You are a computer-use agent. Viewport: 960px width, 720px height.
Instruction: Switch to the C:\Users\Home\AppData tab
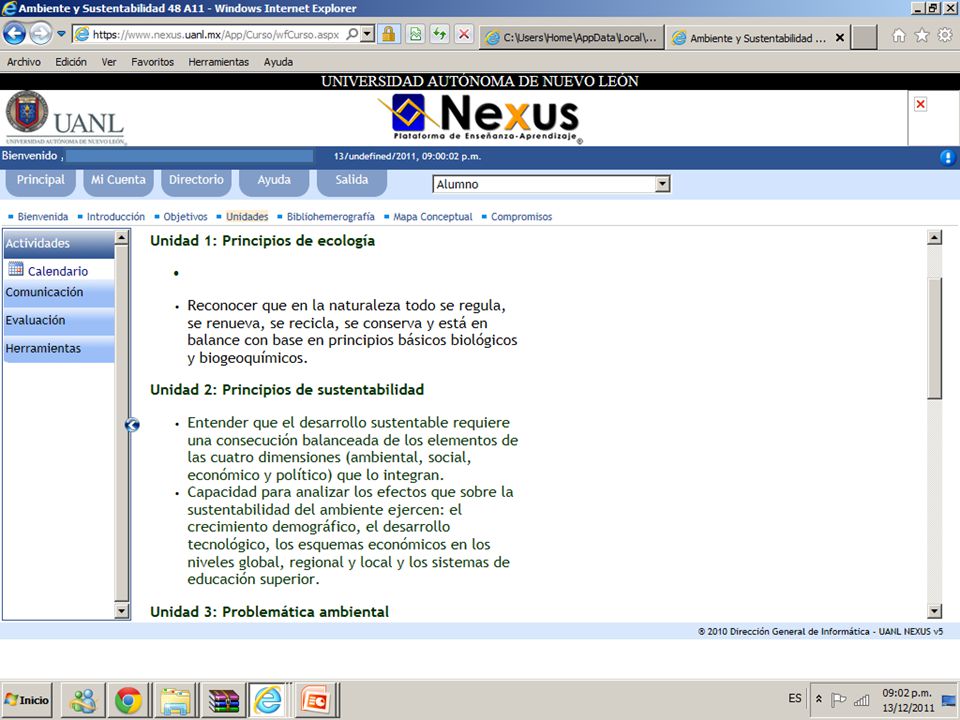[572, 37]
